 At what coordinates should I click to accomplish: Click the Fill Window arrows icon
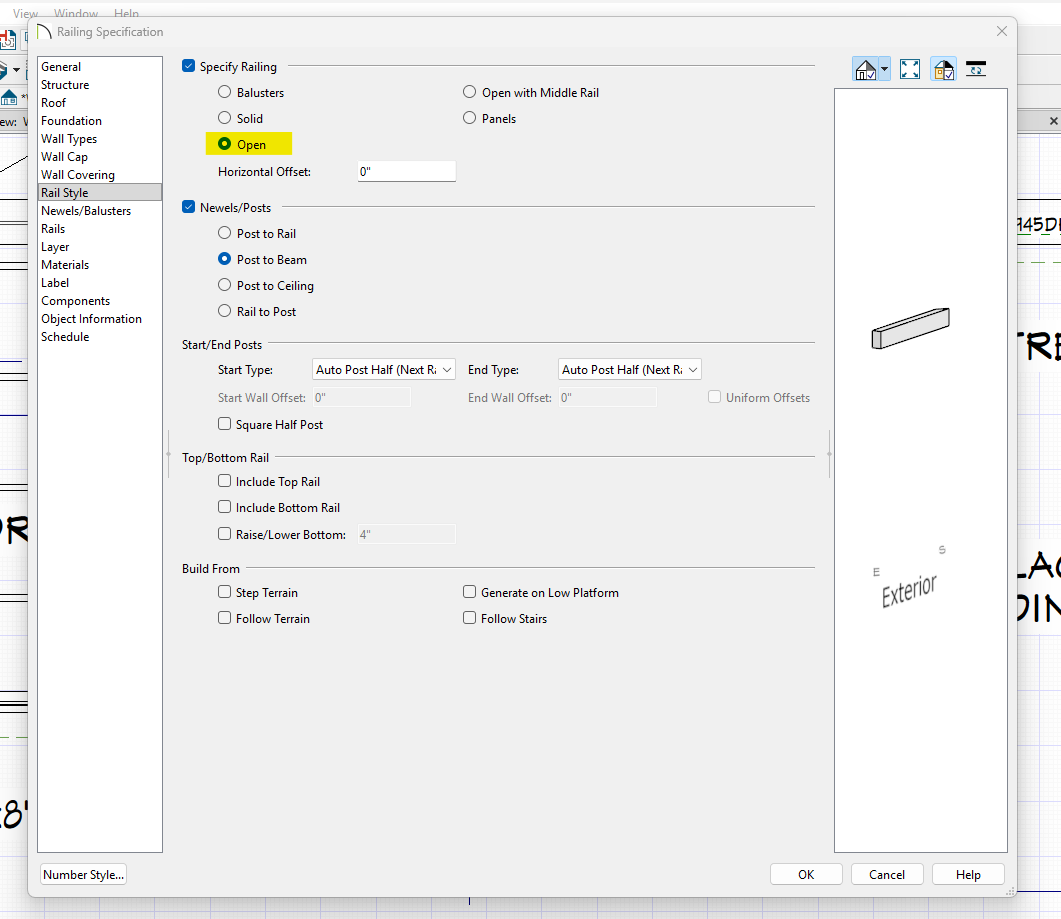tap(909, 69)
